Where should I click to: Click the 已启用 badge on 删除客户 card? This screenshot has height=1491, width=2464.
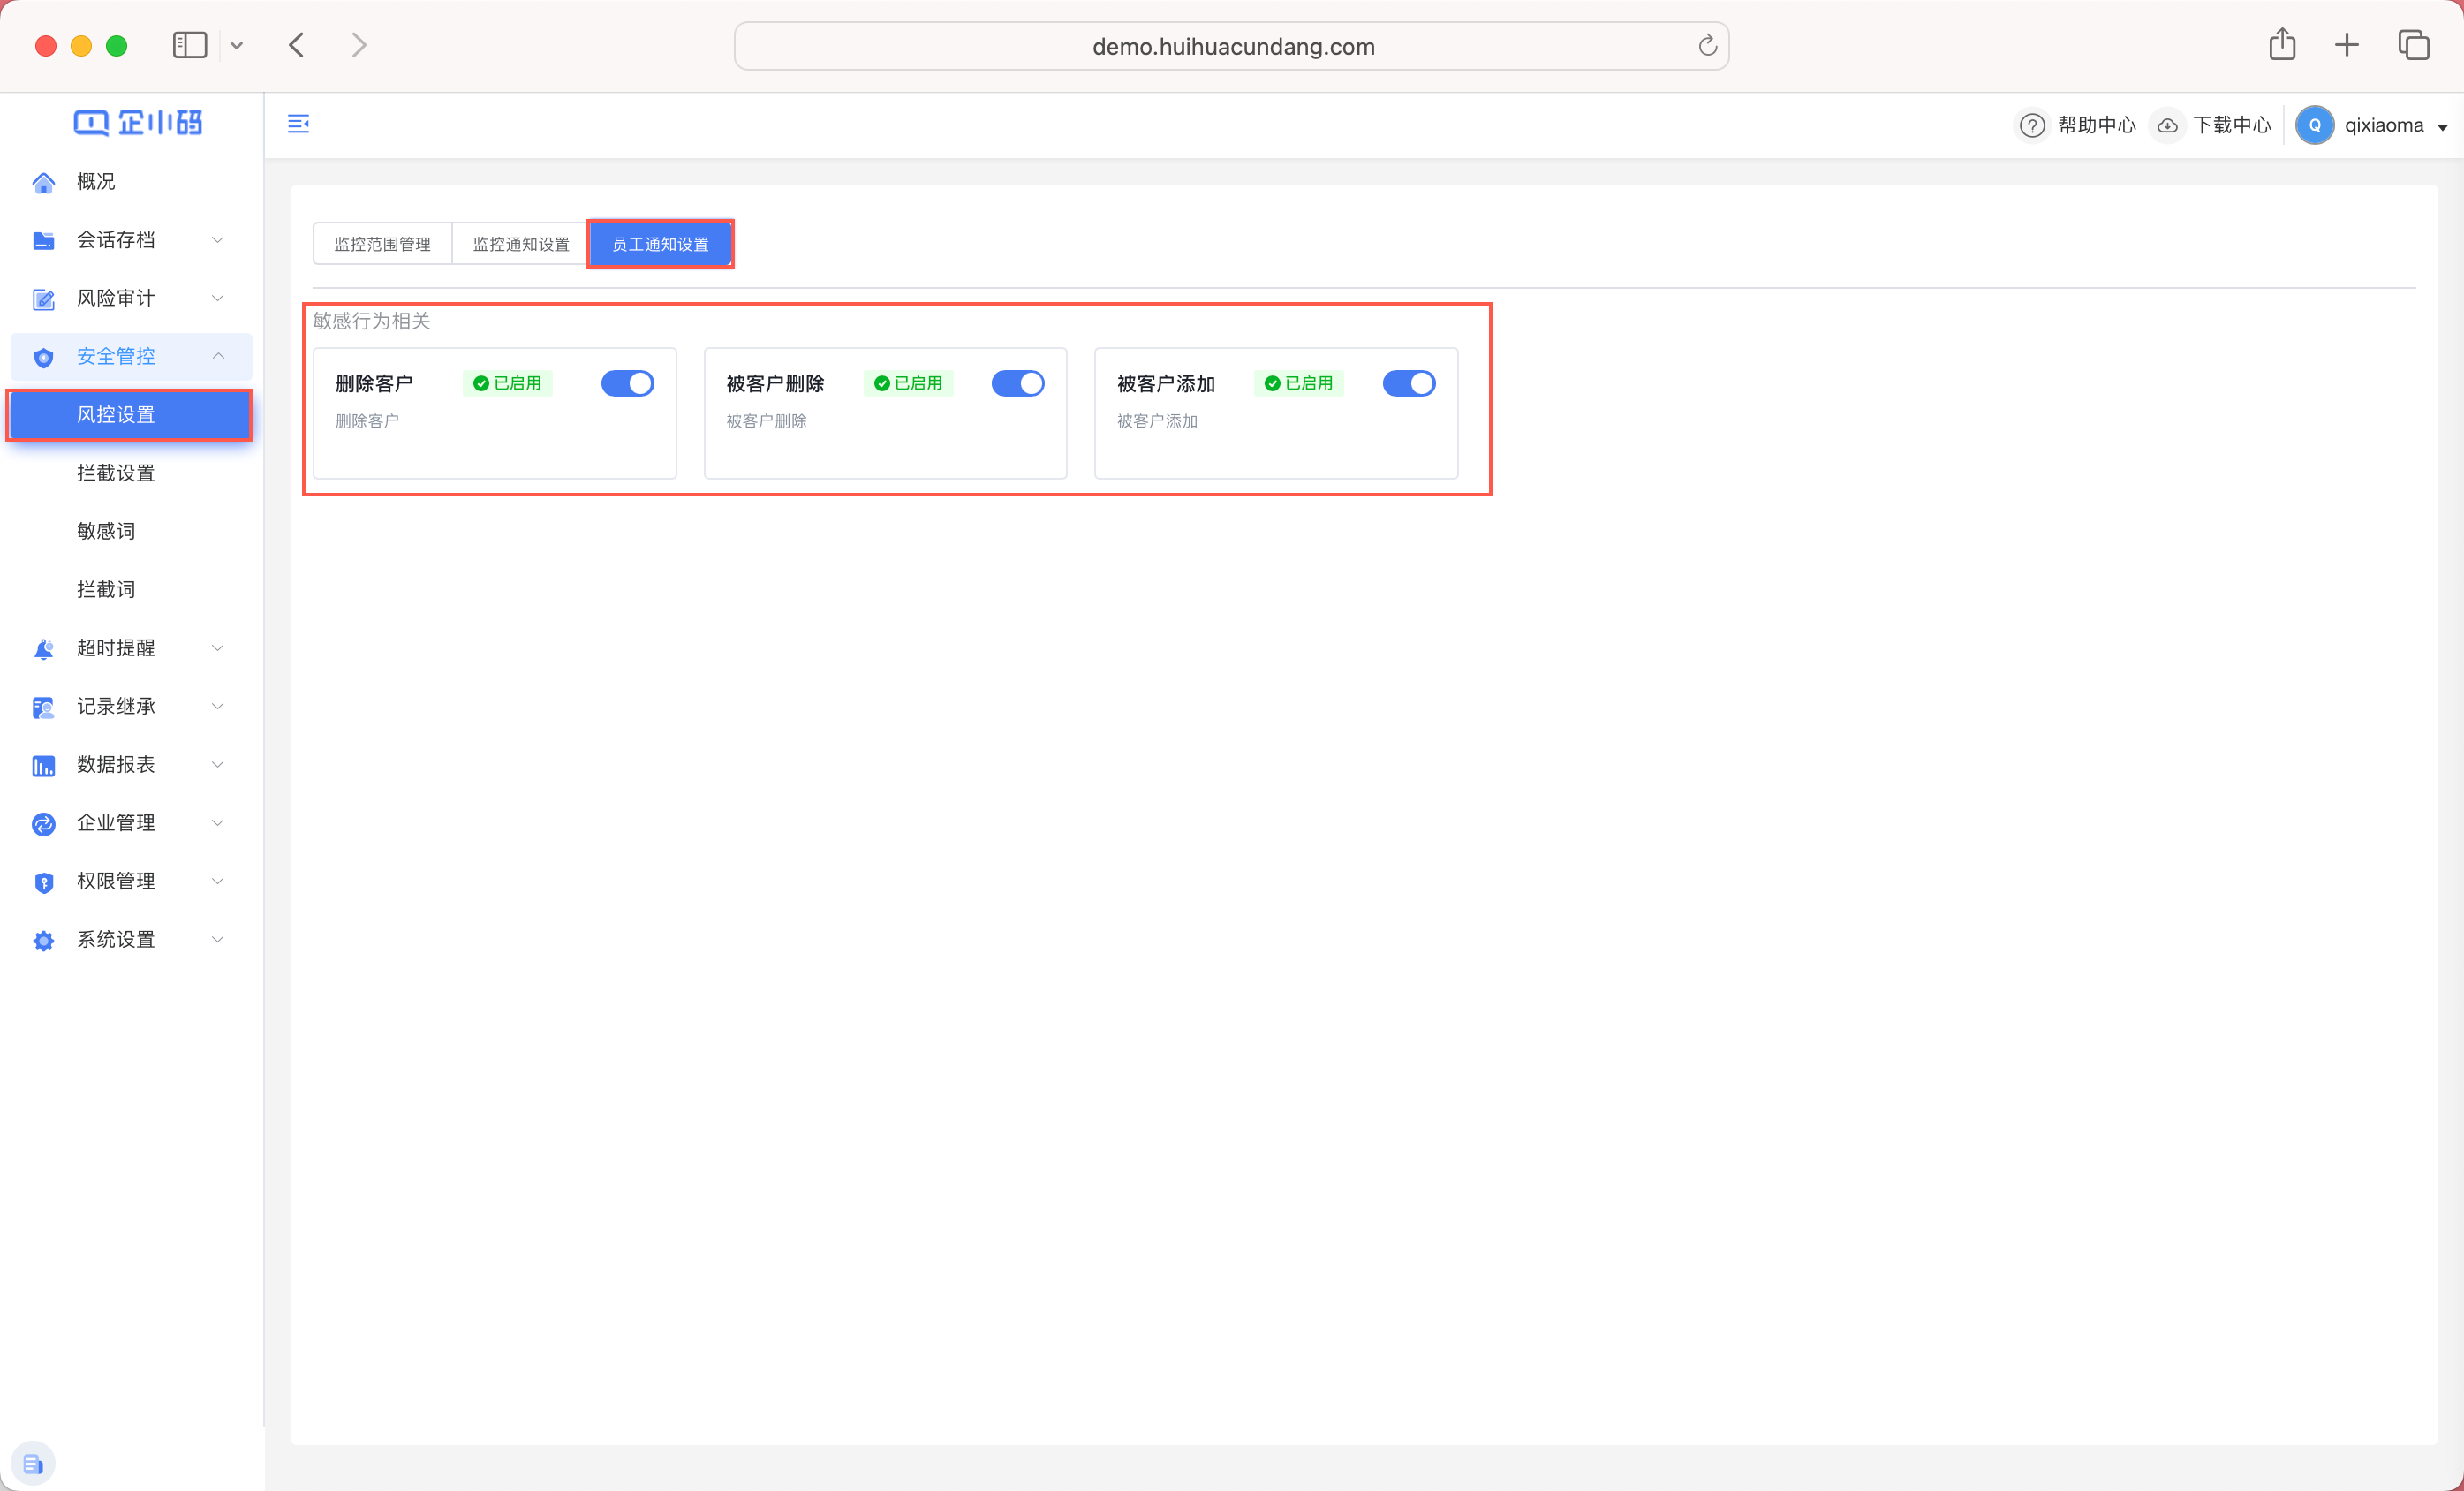[508, 383]
